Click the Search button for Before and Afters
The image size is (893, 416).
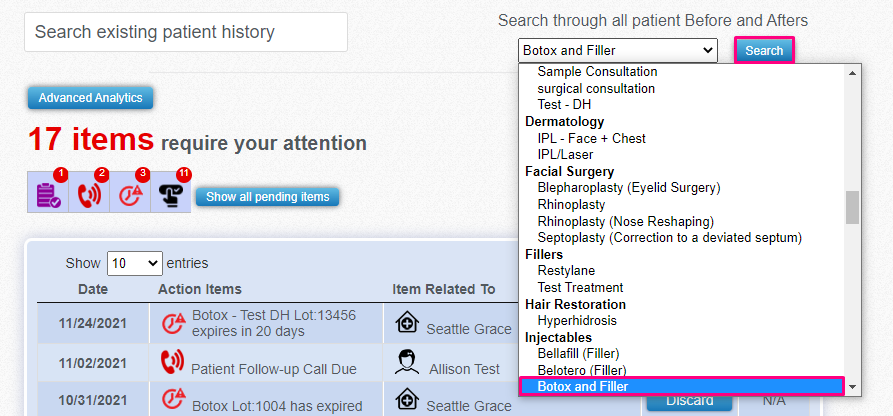[764, 51]
